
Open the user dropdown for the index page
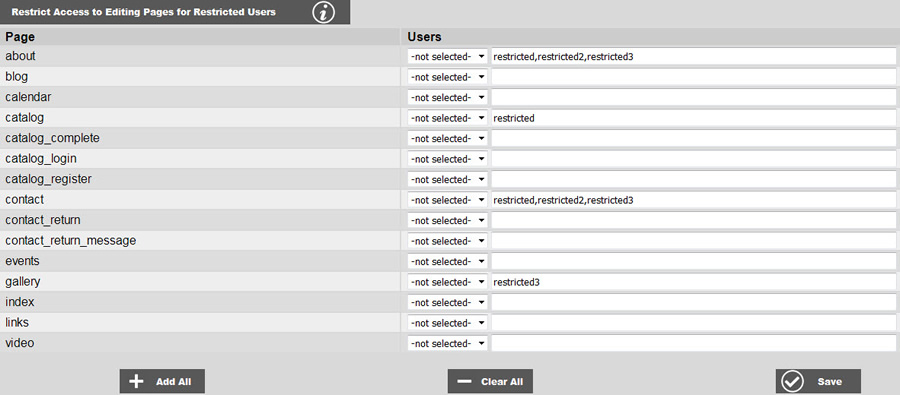coord(448,303)
